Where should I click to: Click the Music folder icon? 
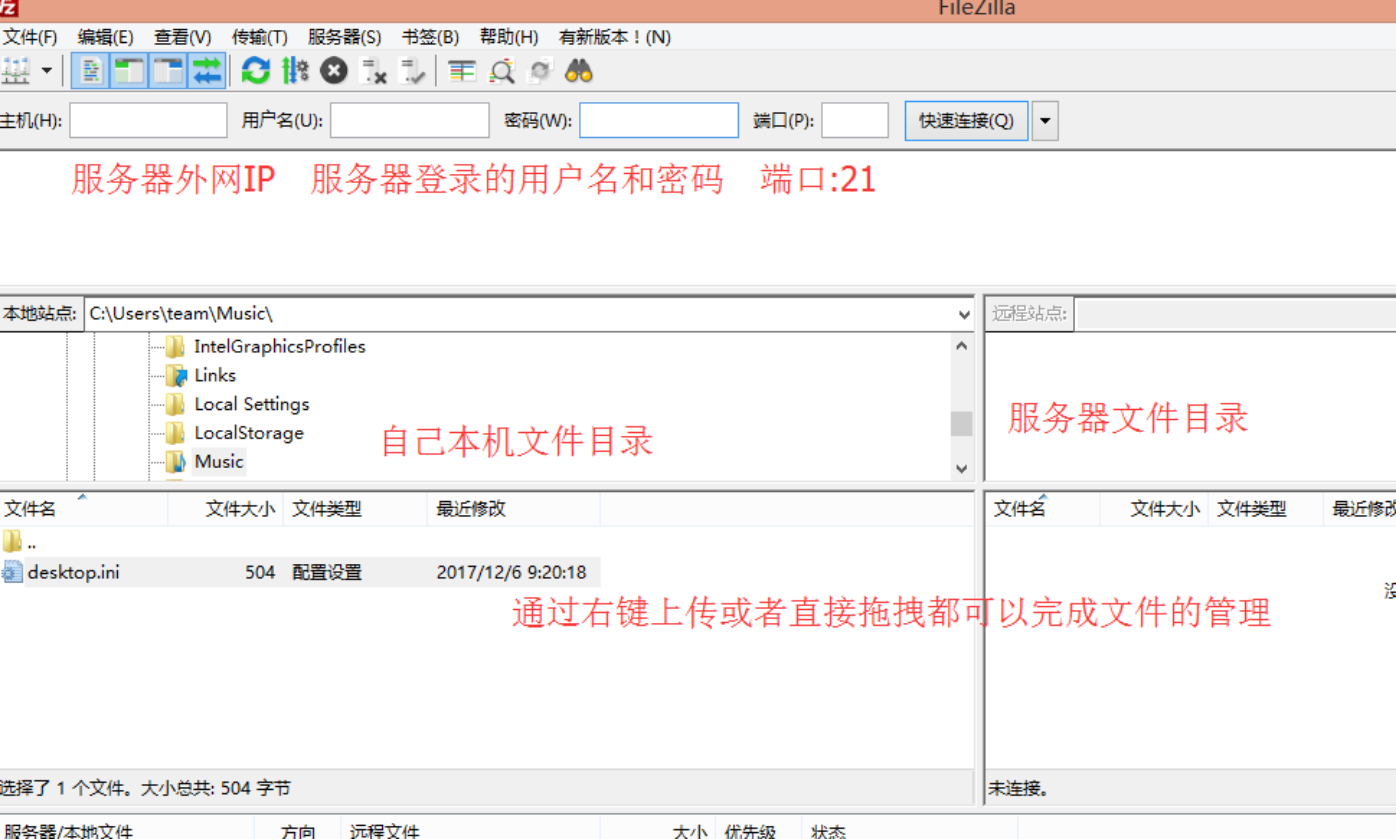(x=176, y=461)
